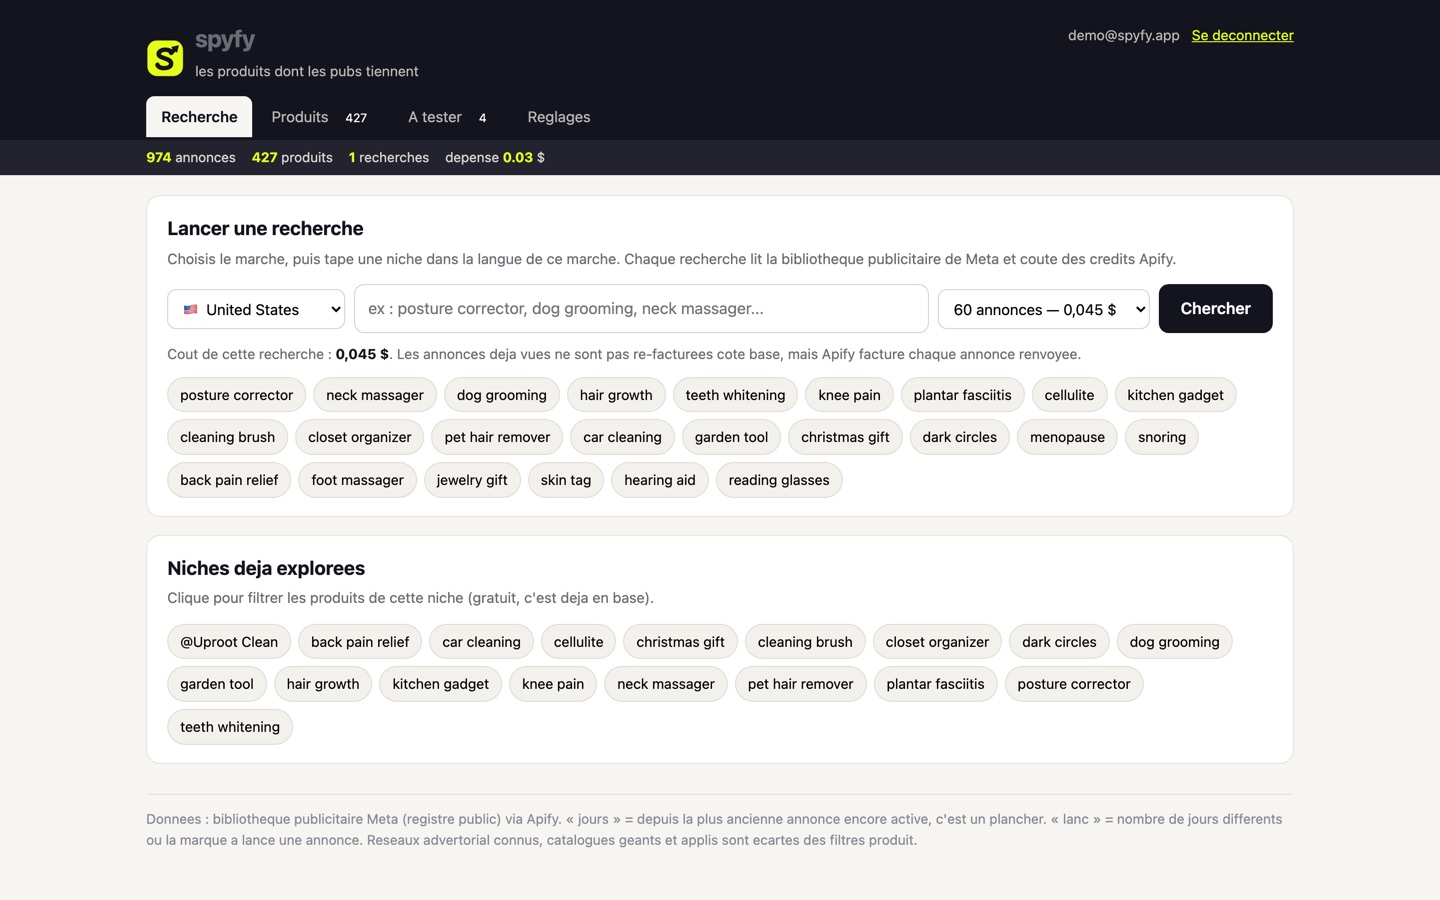Click the 1 recherches stat
Image resolution: width=1440 pixels, height=900 pixels.
pyautogui.click(x=389, y=157)
